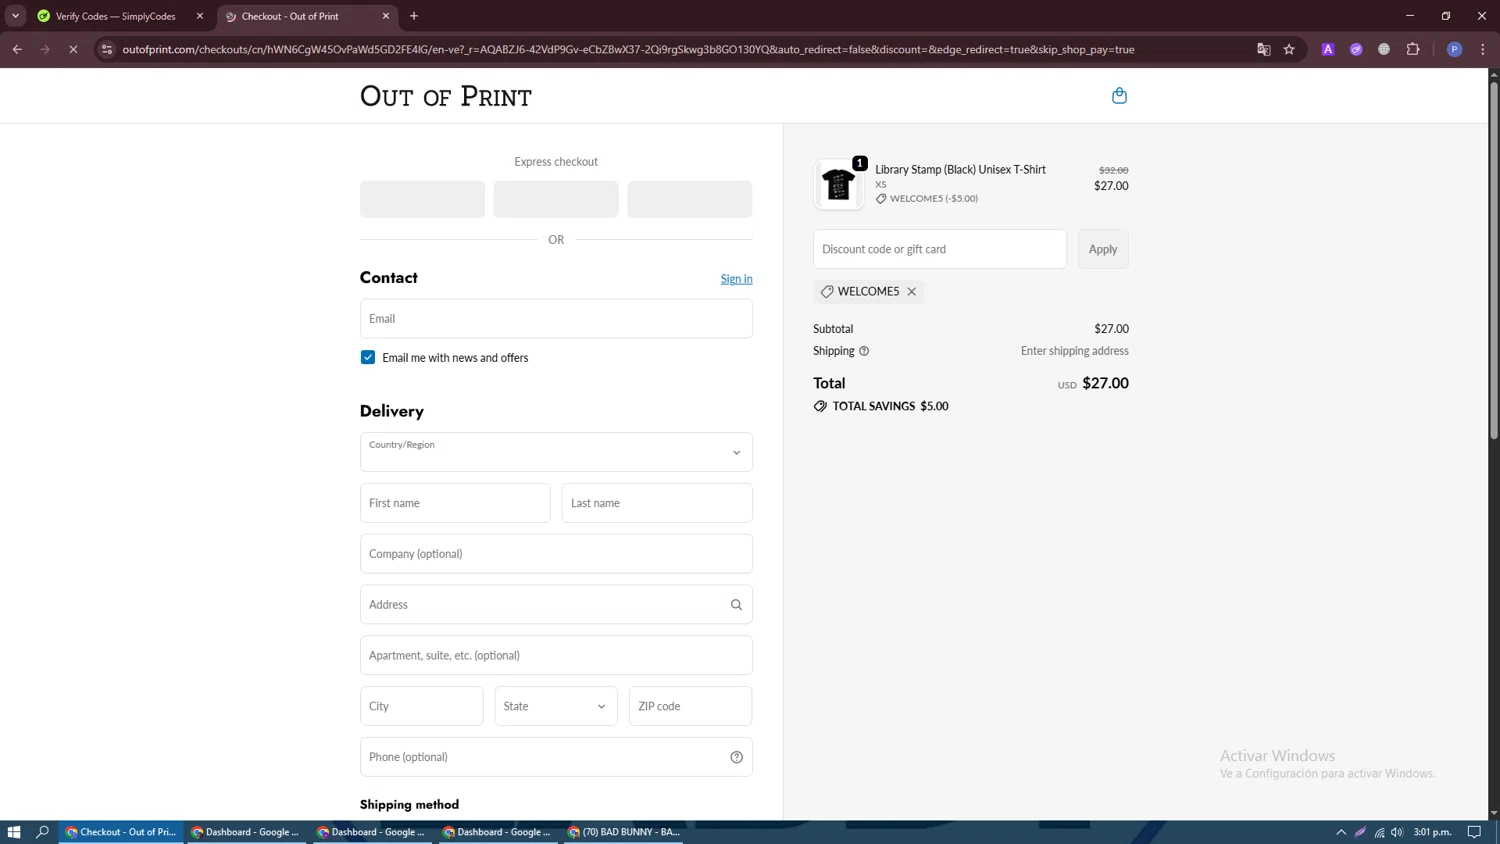Open a new browser tab

[414, 16]
